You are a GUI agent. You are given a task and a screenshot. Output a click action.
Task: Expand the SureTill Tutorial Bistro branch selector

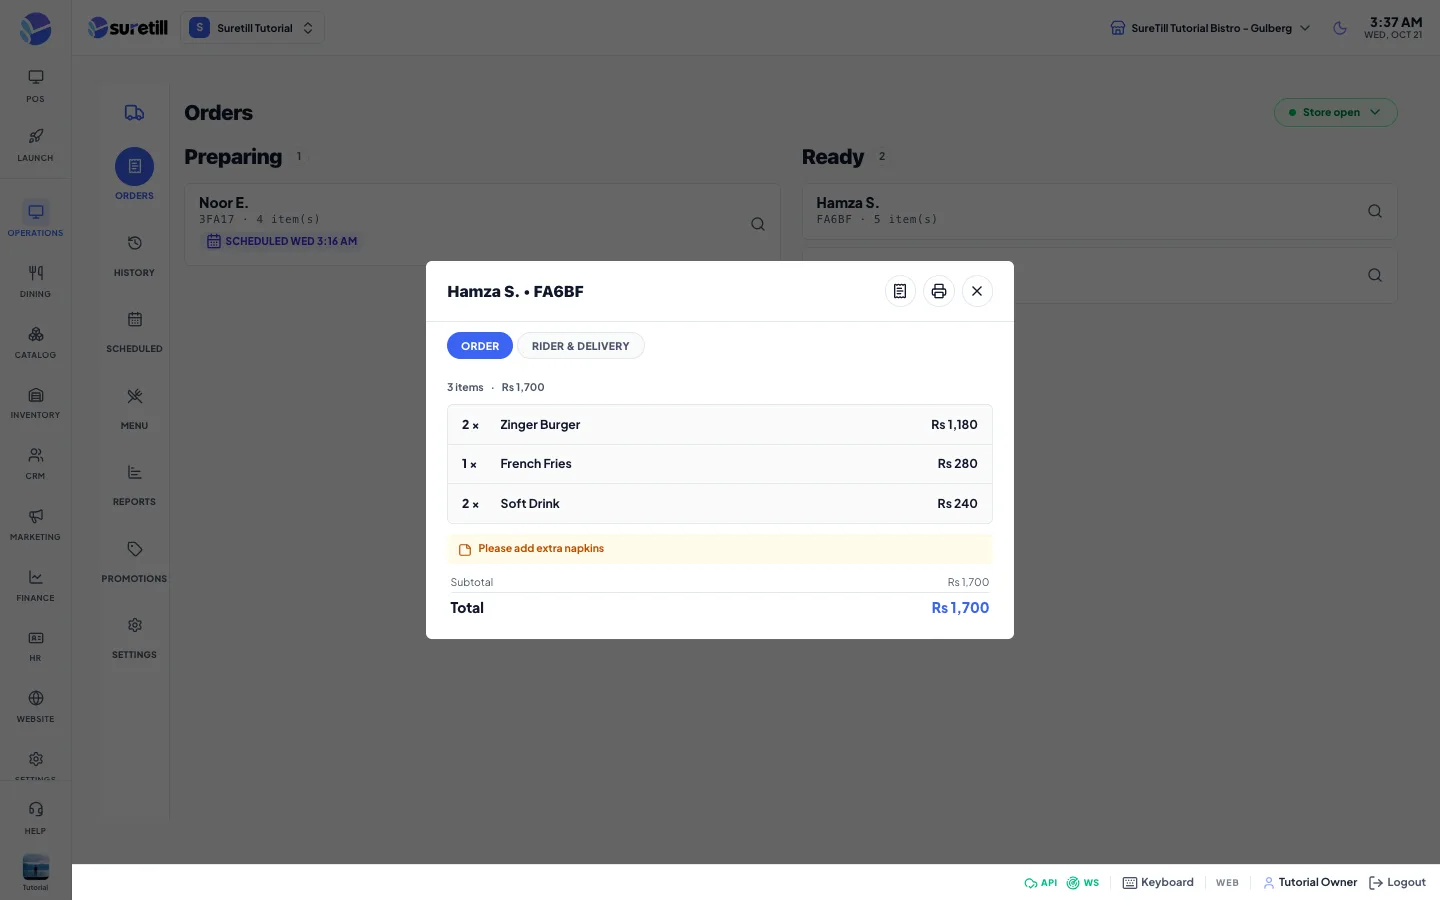1210,28
